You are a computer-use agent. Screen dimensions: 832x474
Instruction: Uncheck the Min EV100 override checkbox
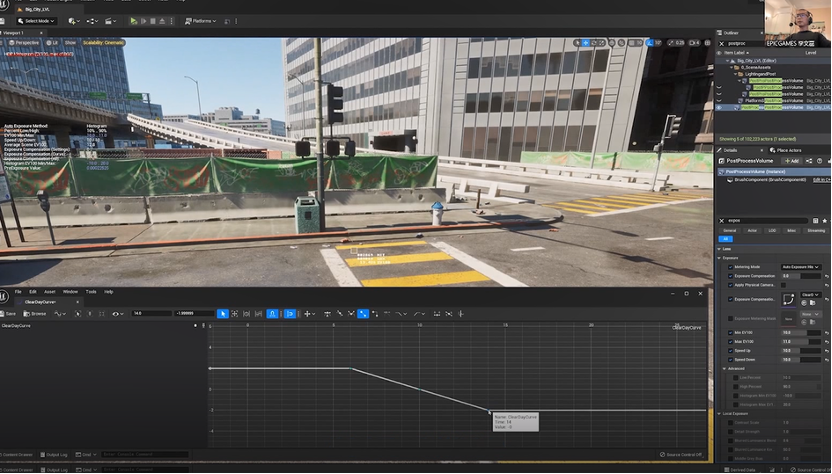pos(731,333)
